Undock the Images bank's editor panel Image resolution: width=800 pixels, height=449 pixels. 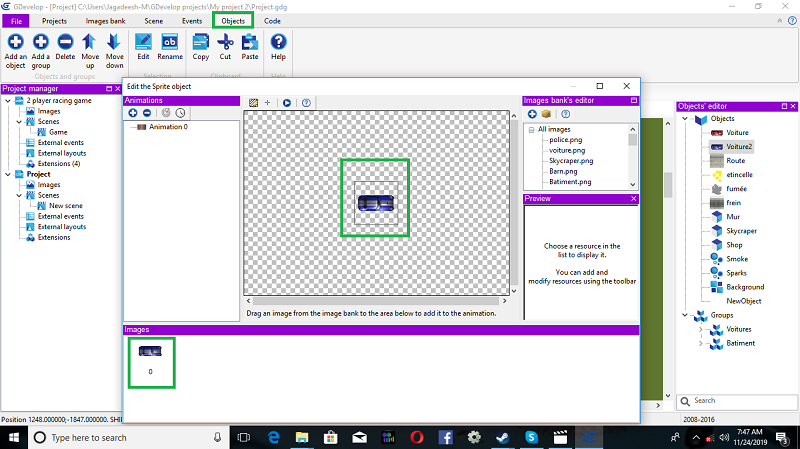coord(634,101)
